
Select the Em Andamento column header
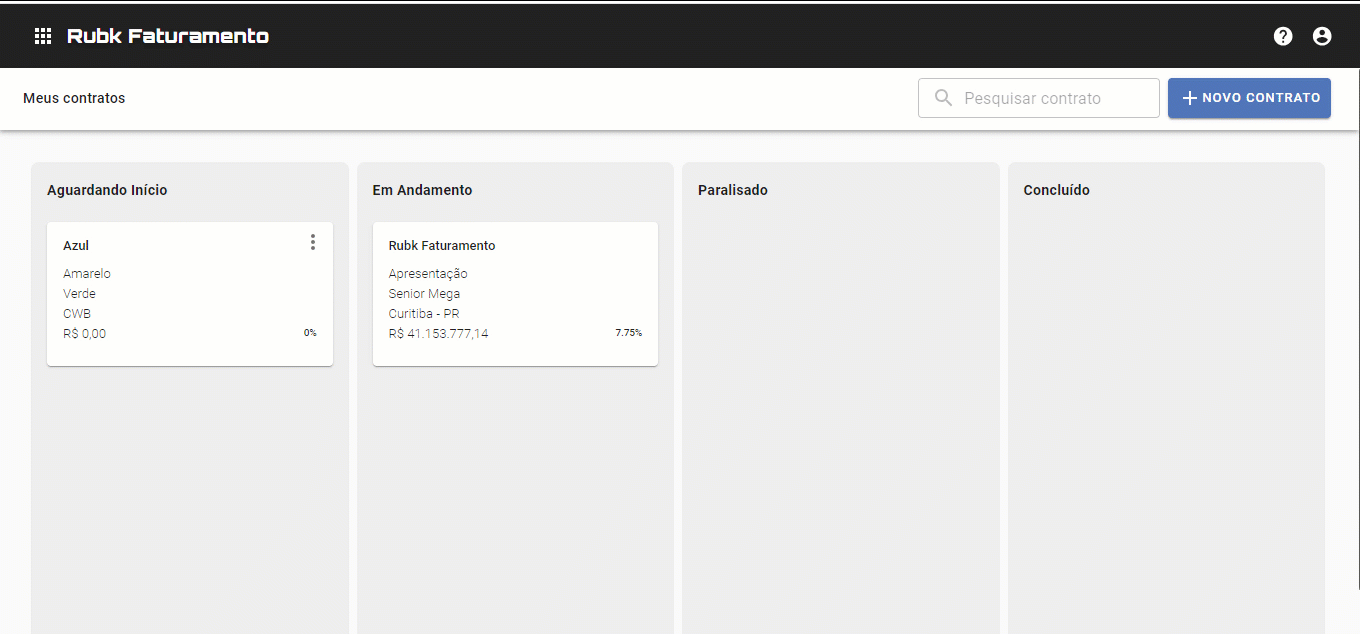tap(422, 190)
